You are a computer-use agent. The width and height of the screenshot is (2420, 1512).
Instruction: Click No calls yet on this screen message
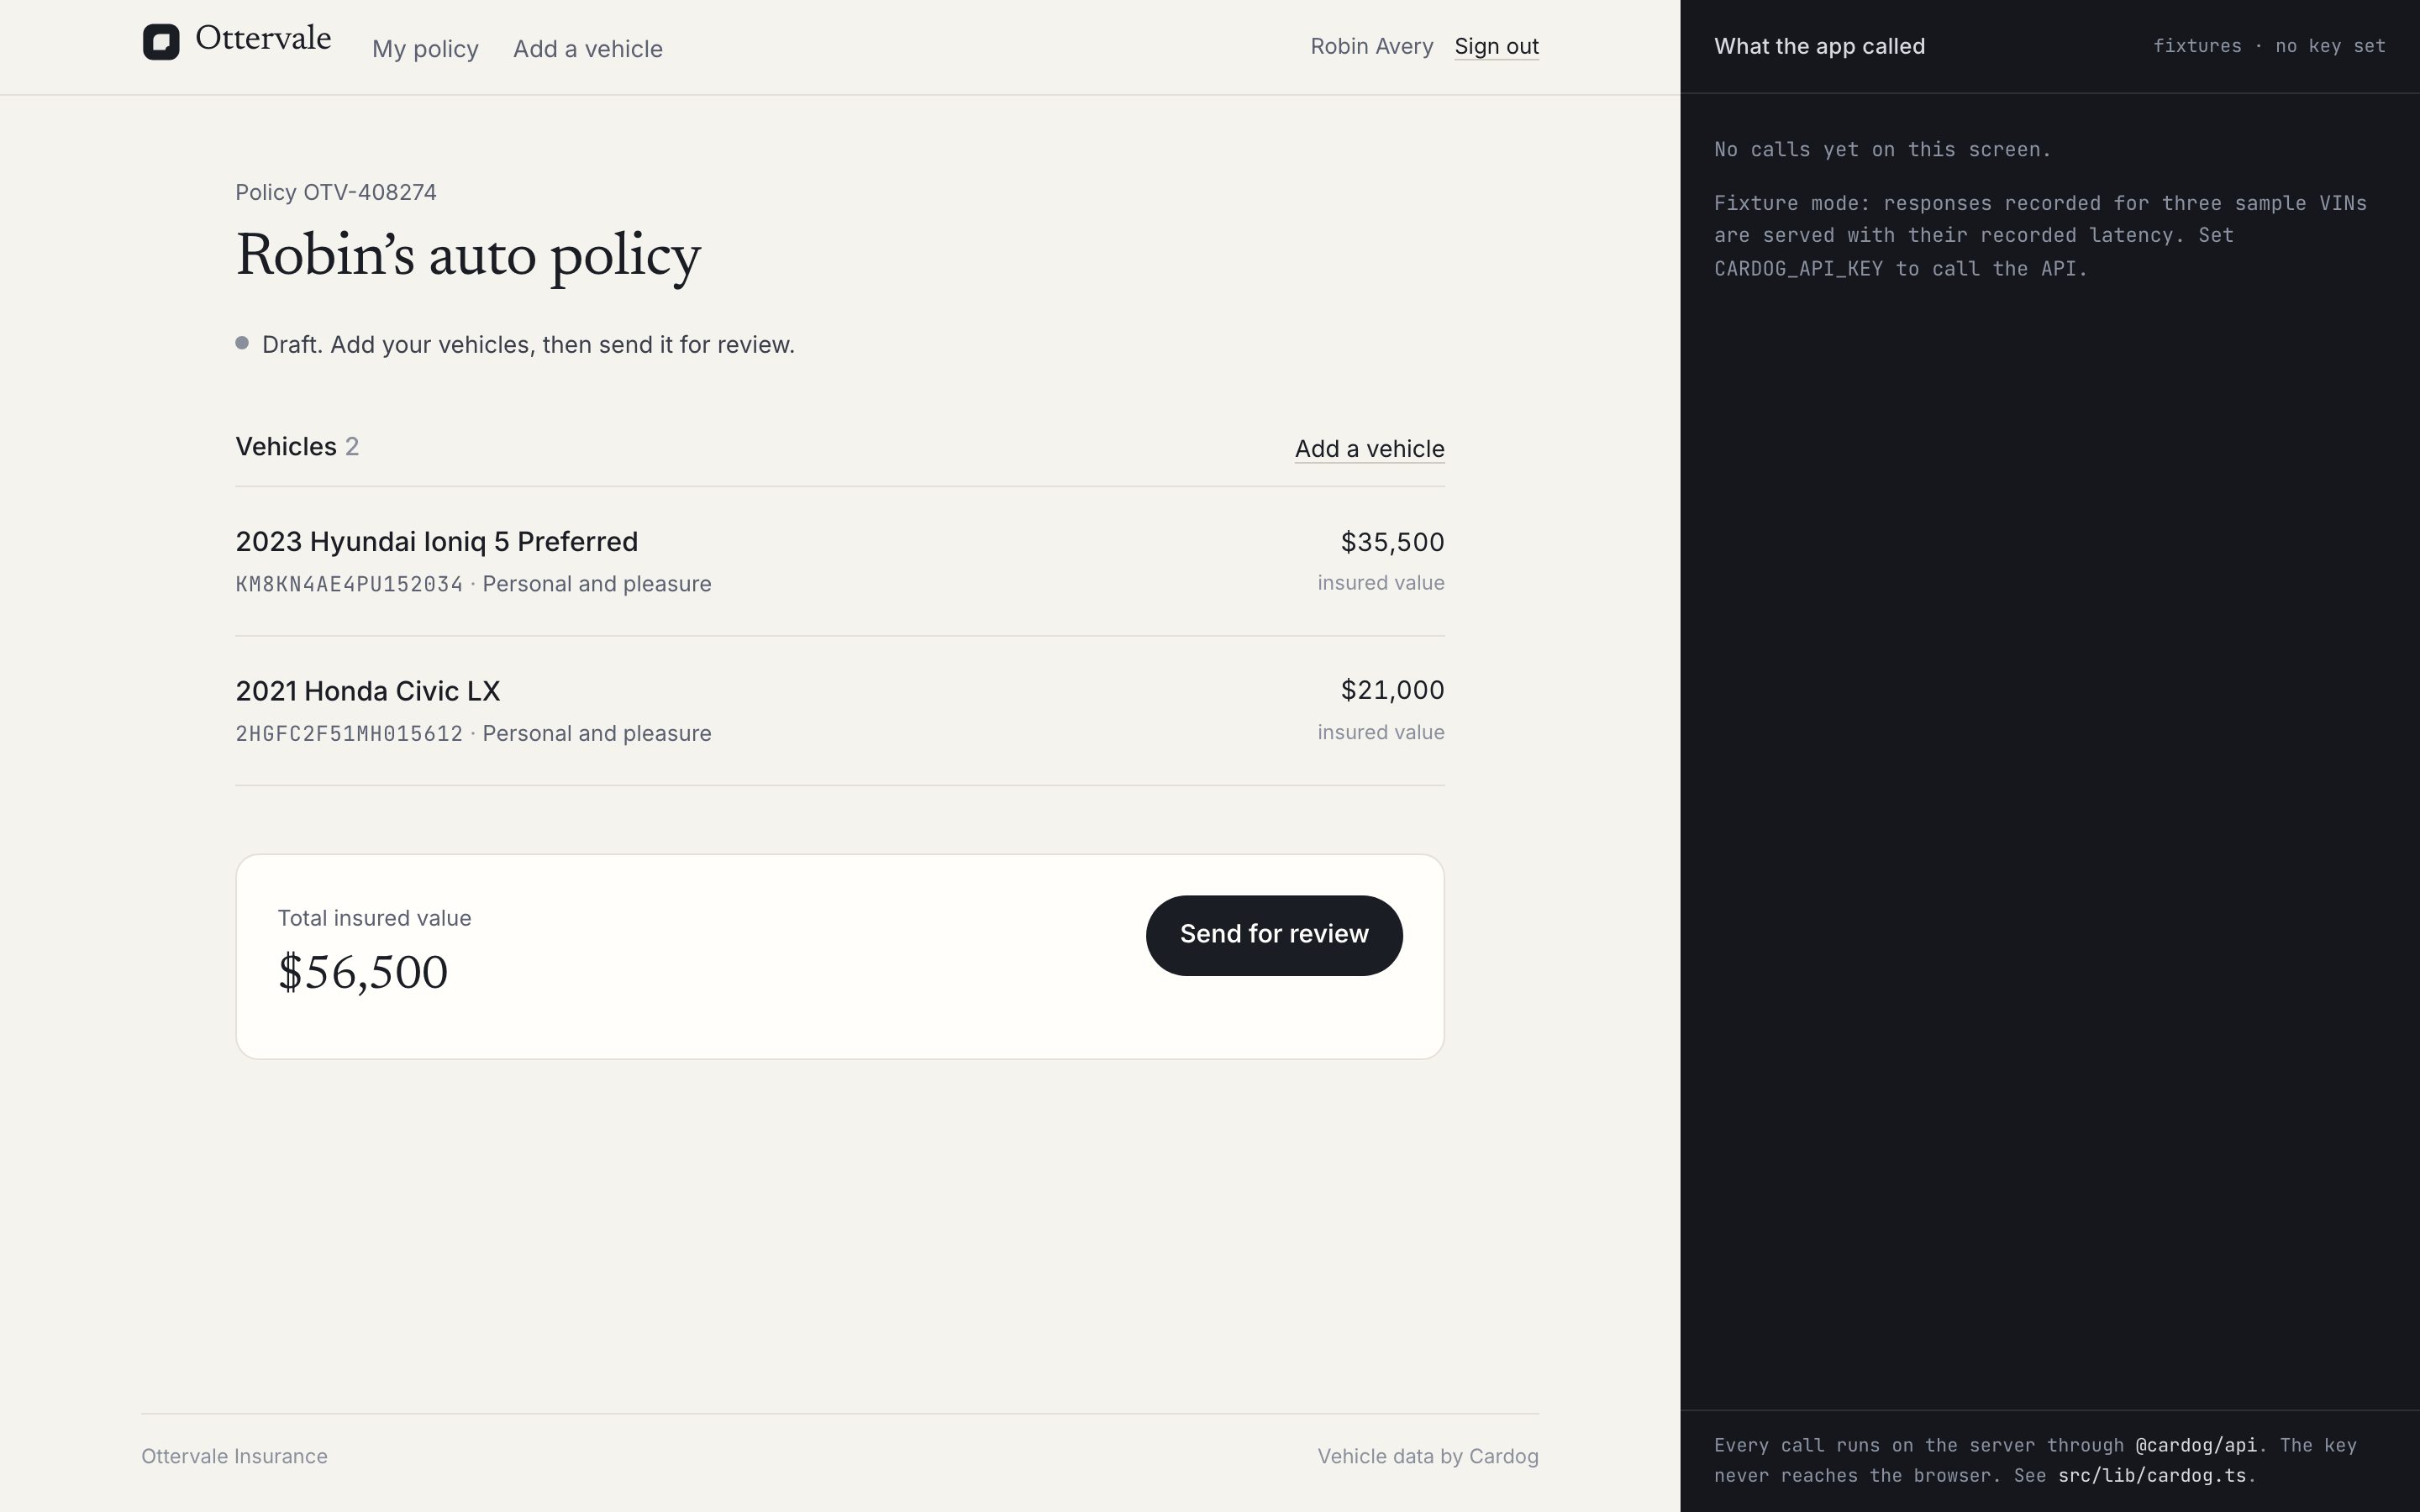tap(1882, 150)
